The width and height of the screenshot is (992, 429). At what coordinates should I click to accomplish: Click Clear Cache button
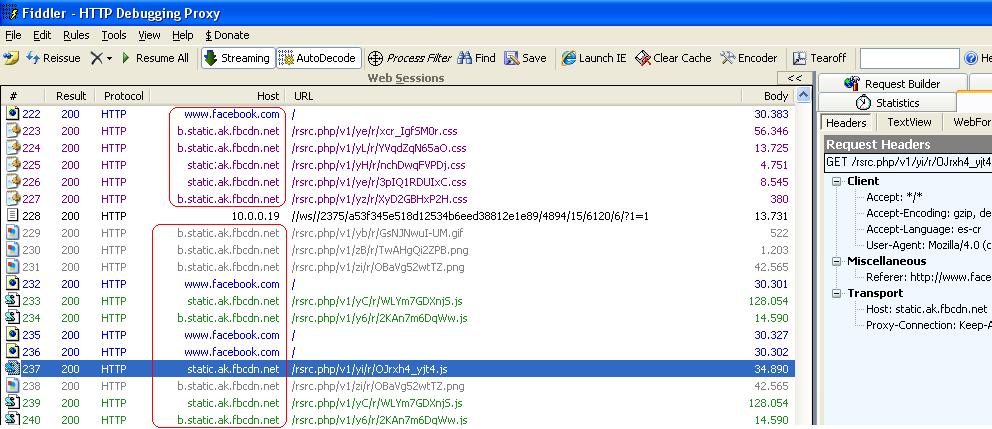[x=673, y=58]
